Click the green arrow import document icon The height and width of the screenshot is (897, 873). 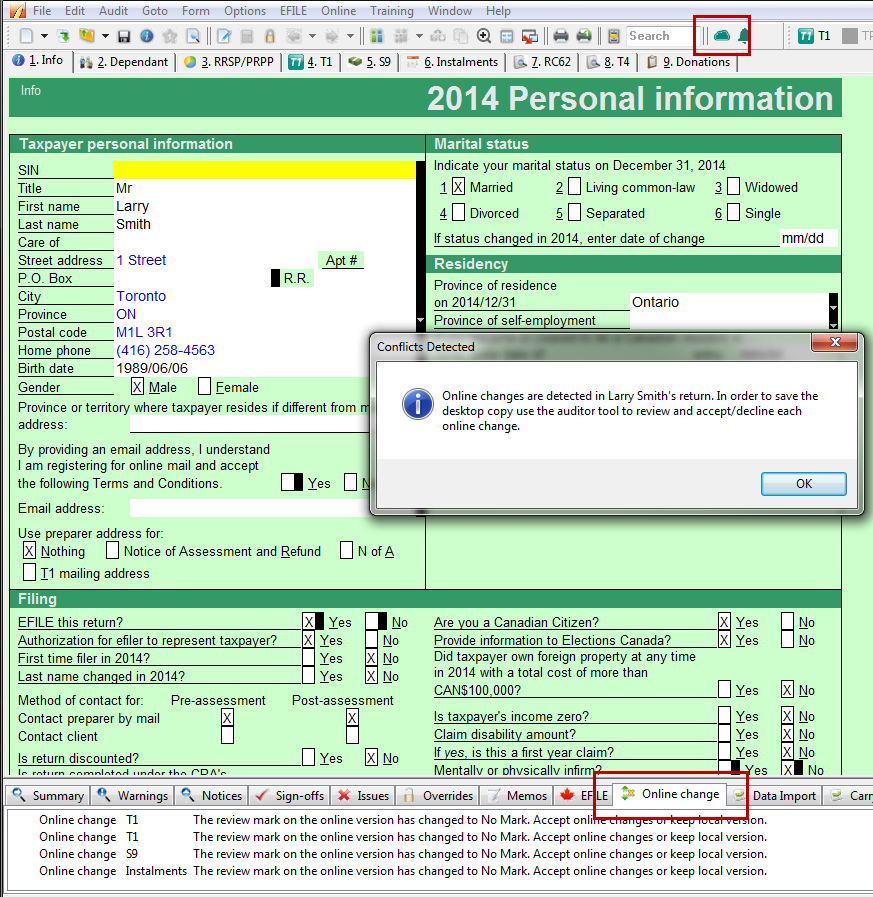(x=63, y=36)
